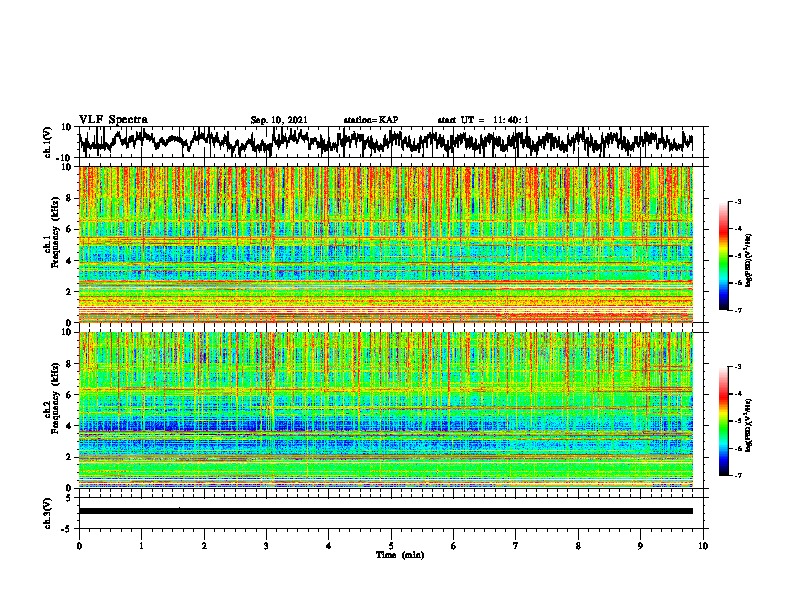Viewport: 792px width, 612px height.
Task: Click time axis tick label "1"
Action: 141,546
